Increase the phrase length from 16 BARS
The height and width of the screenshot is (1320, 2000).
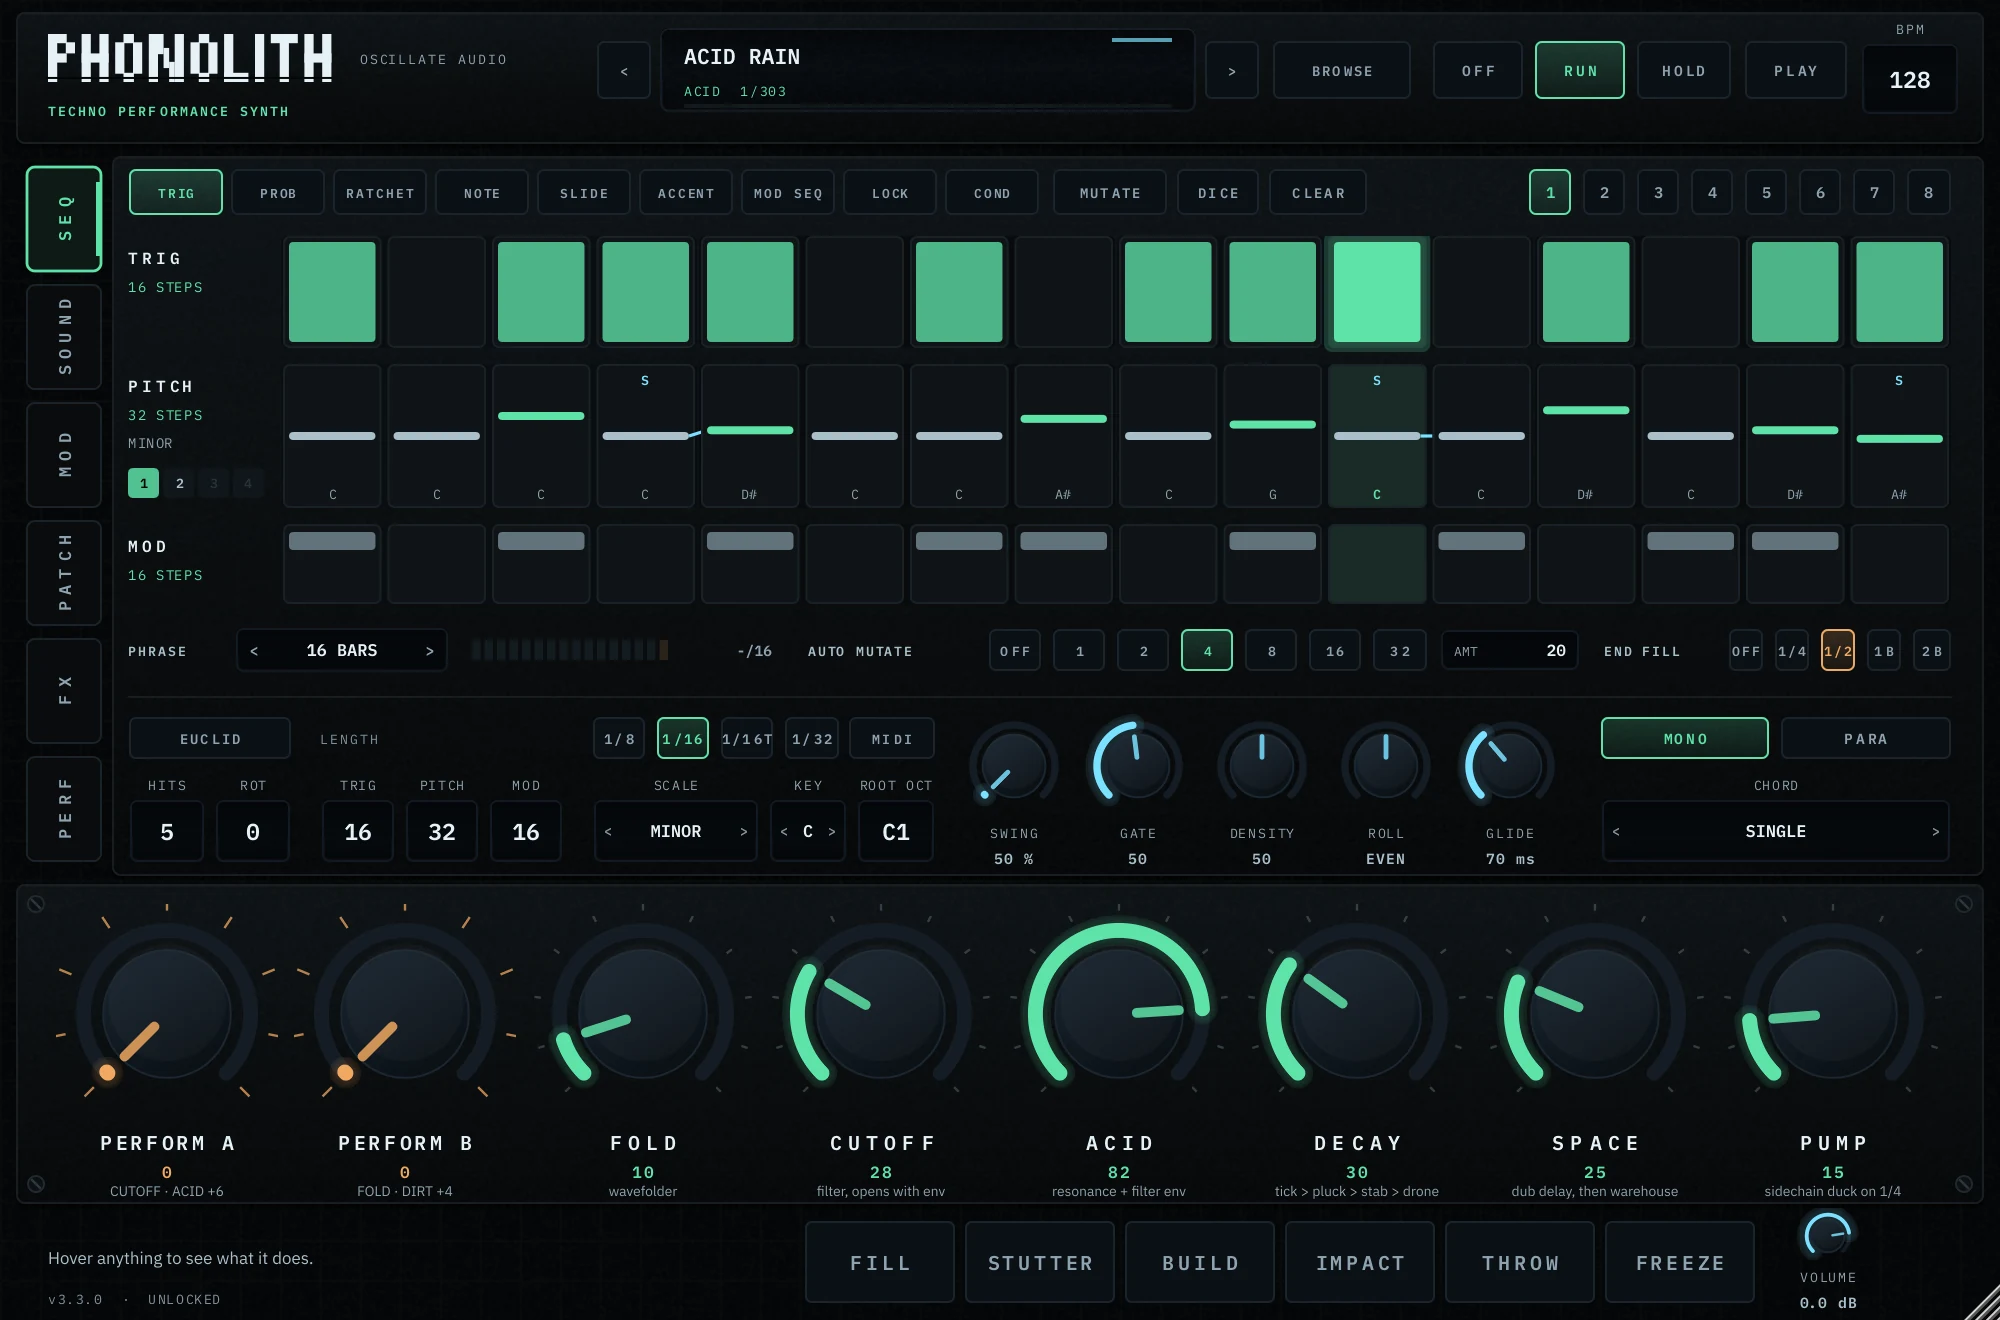click(430, 651)
